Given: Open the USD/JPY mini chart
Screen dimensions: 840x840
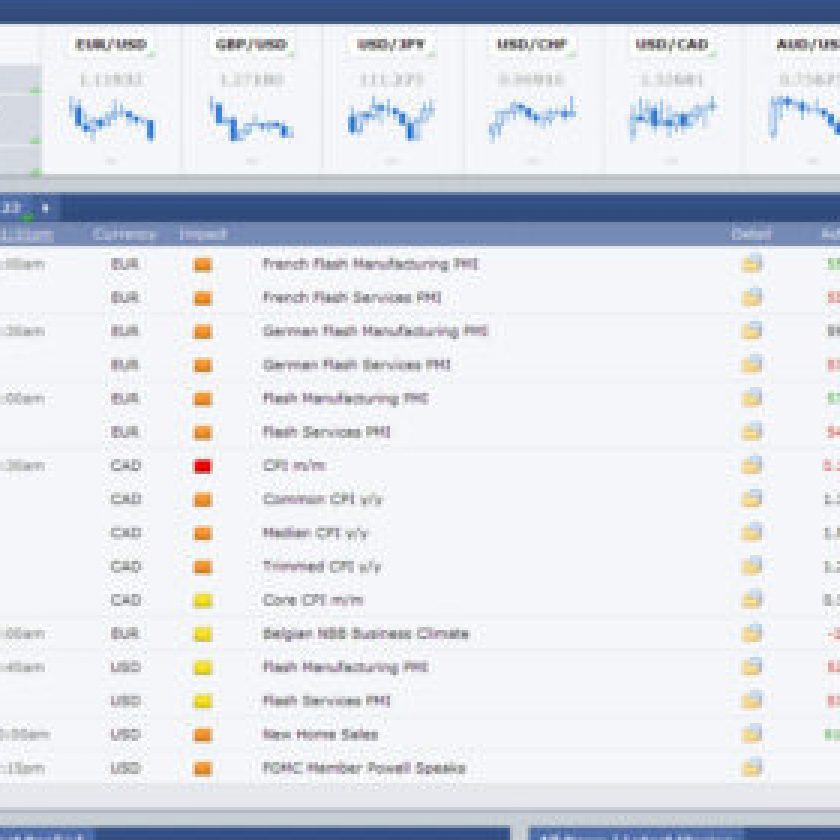Looking at the screenshot, I should click(x=391, y=118).
